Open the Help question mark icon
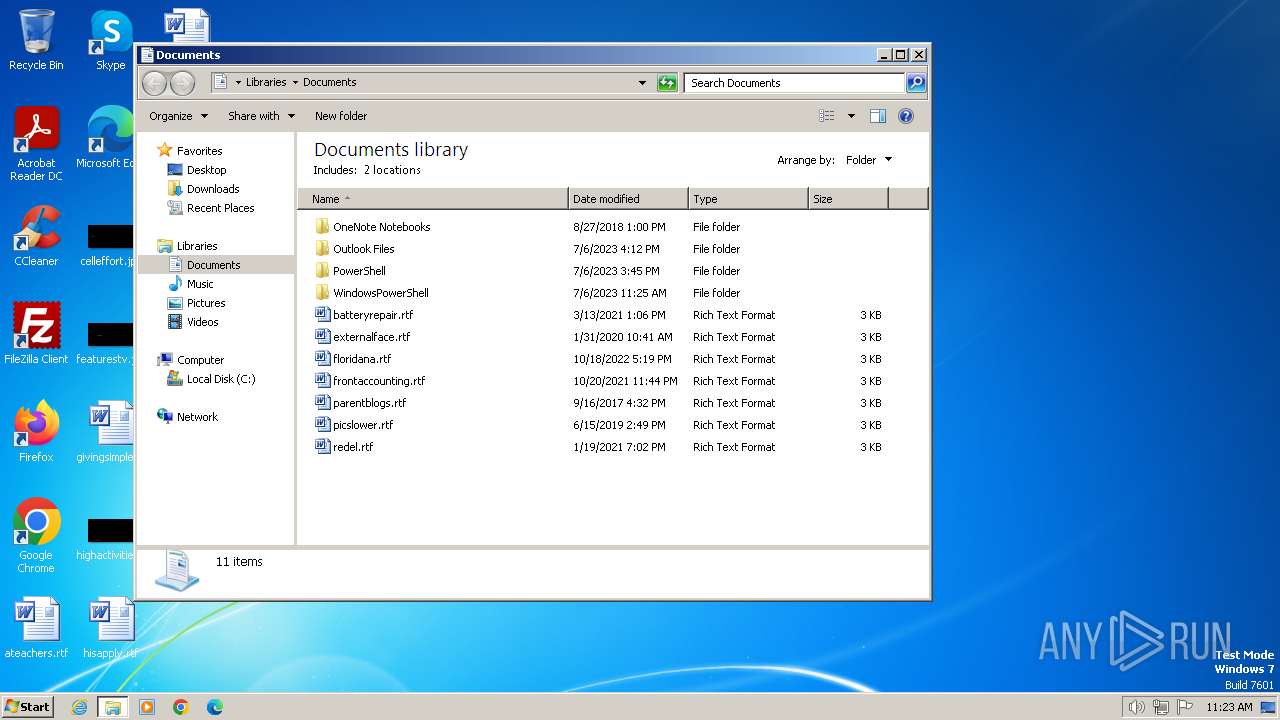This screenshot has height=720, width=1280. tap(906, 116)
